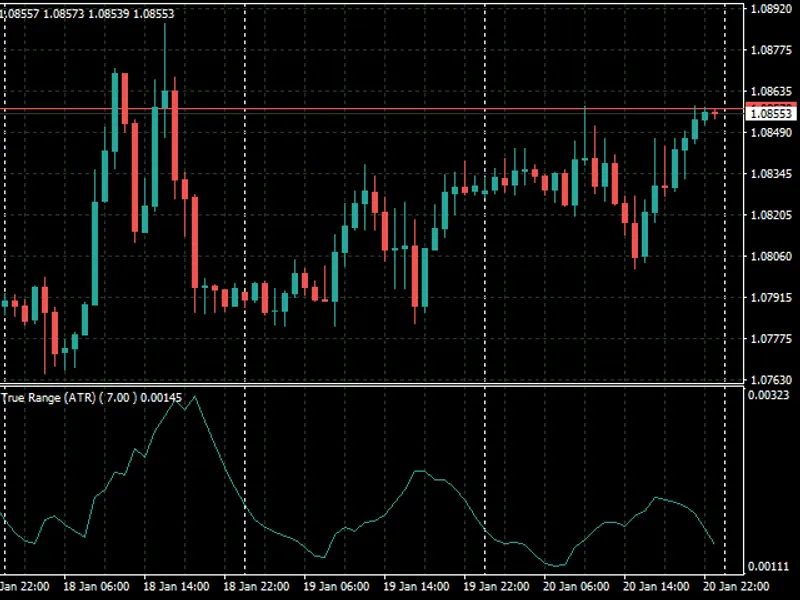
Task: Click the red horizontal bid price line
Action: point(372,109)
